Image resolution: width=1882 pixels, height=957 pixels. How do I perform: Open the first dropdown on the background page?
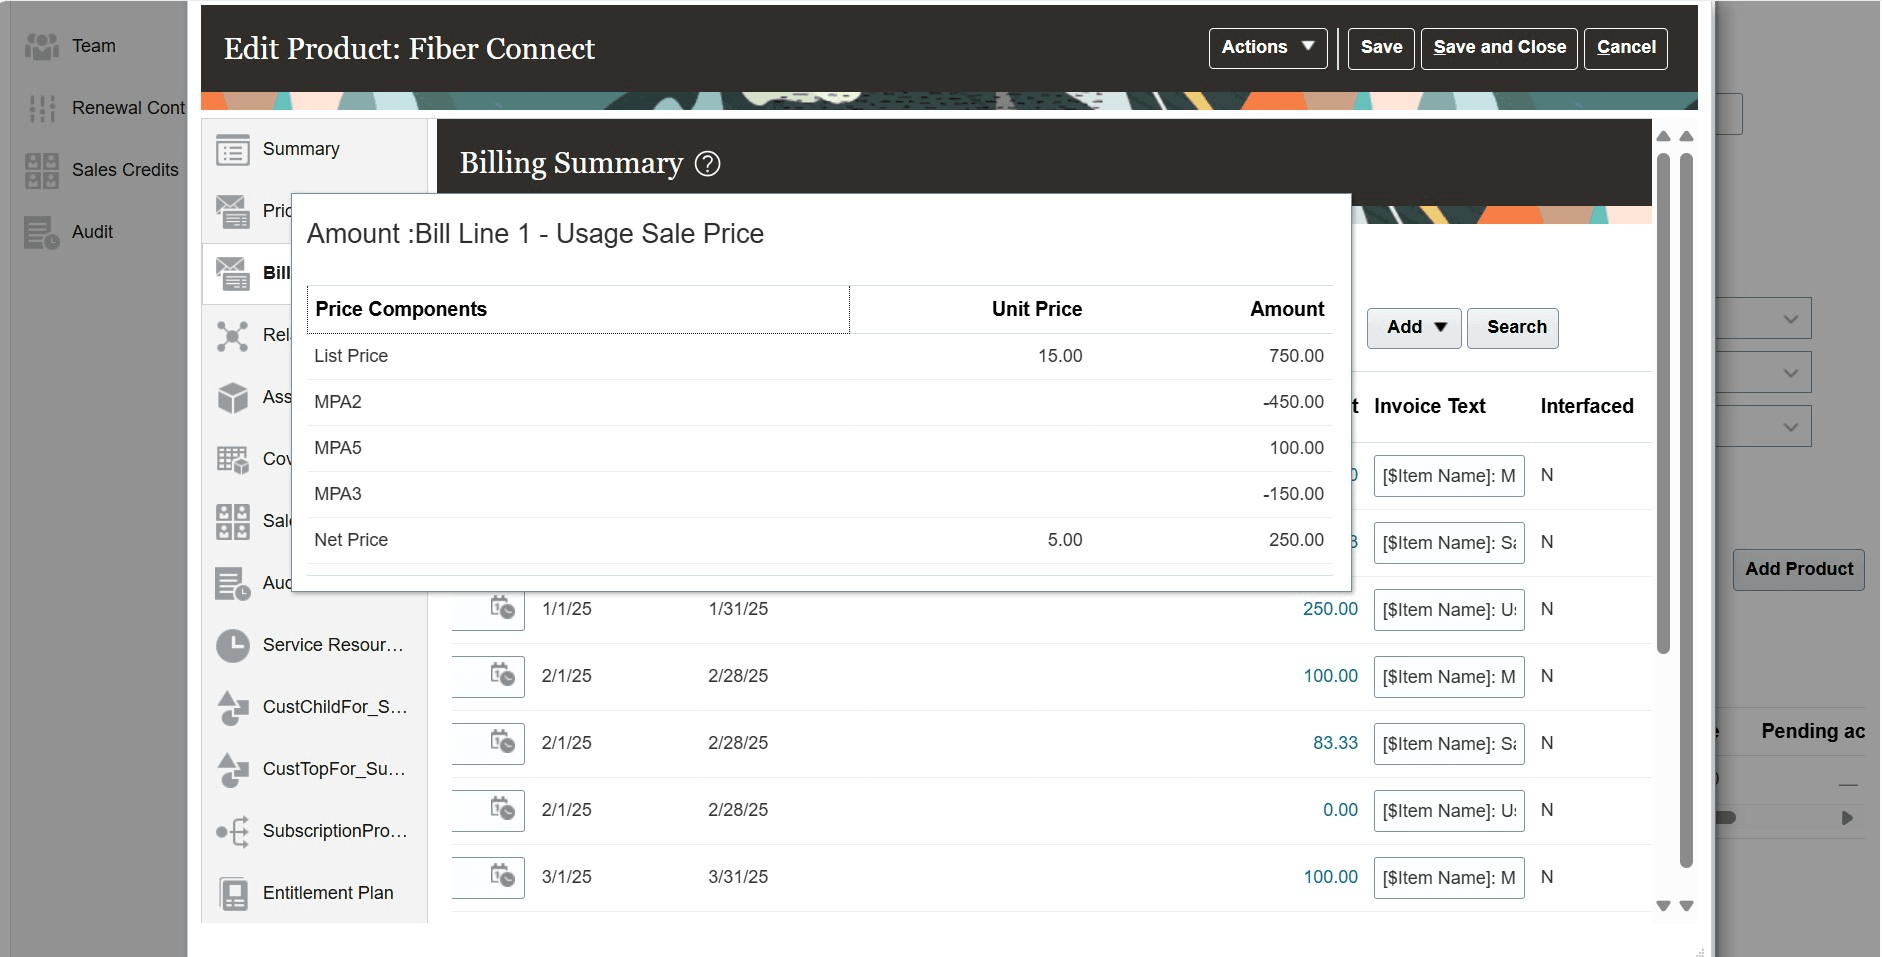[1764, 319]
